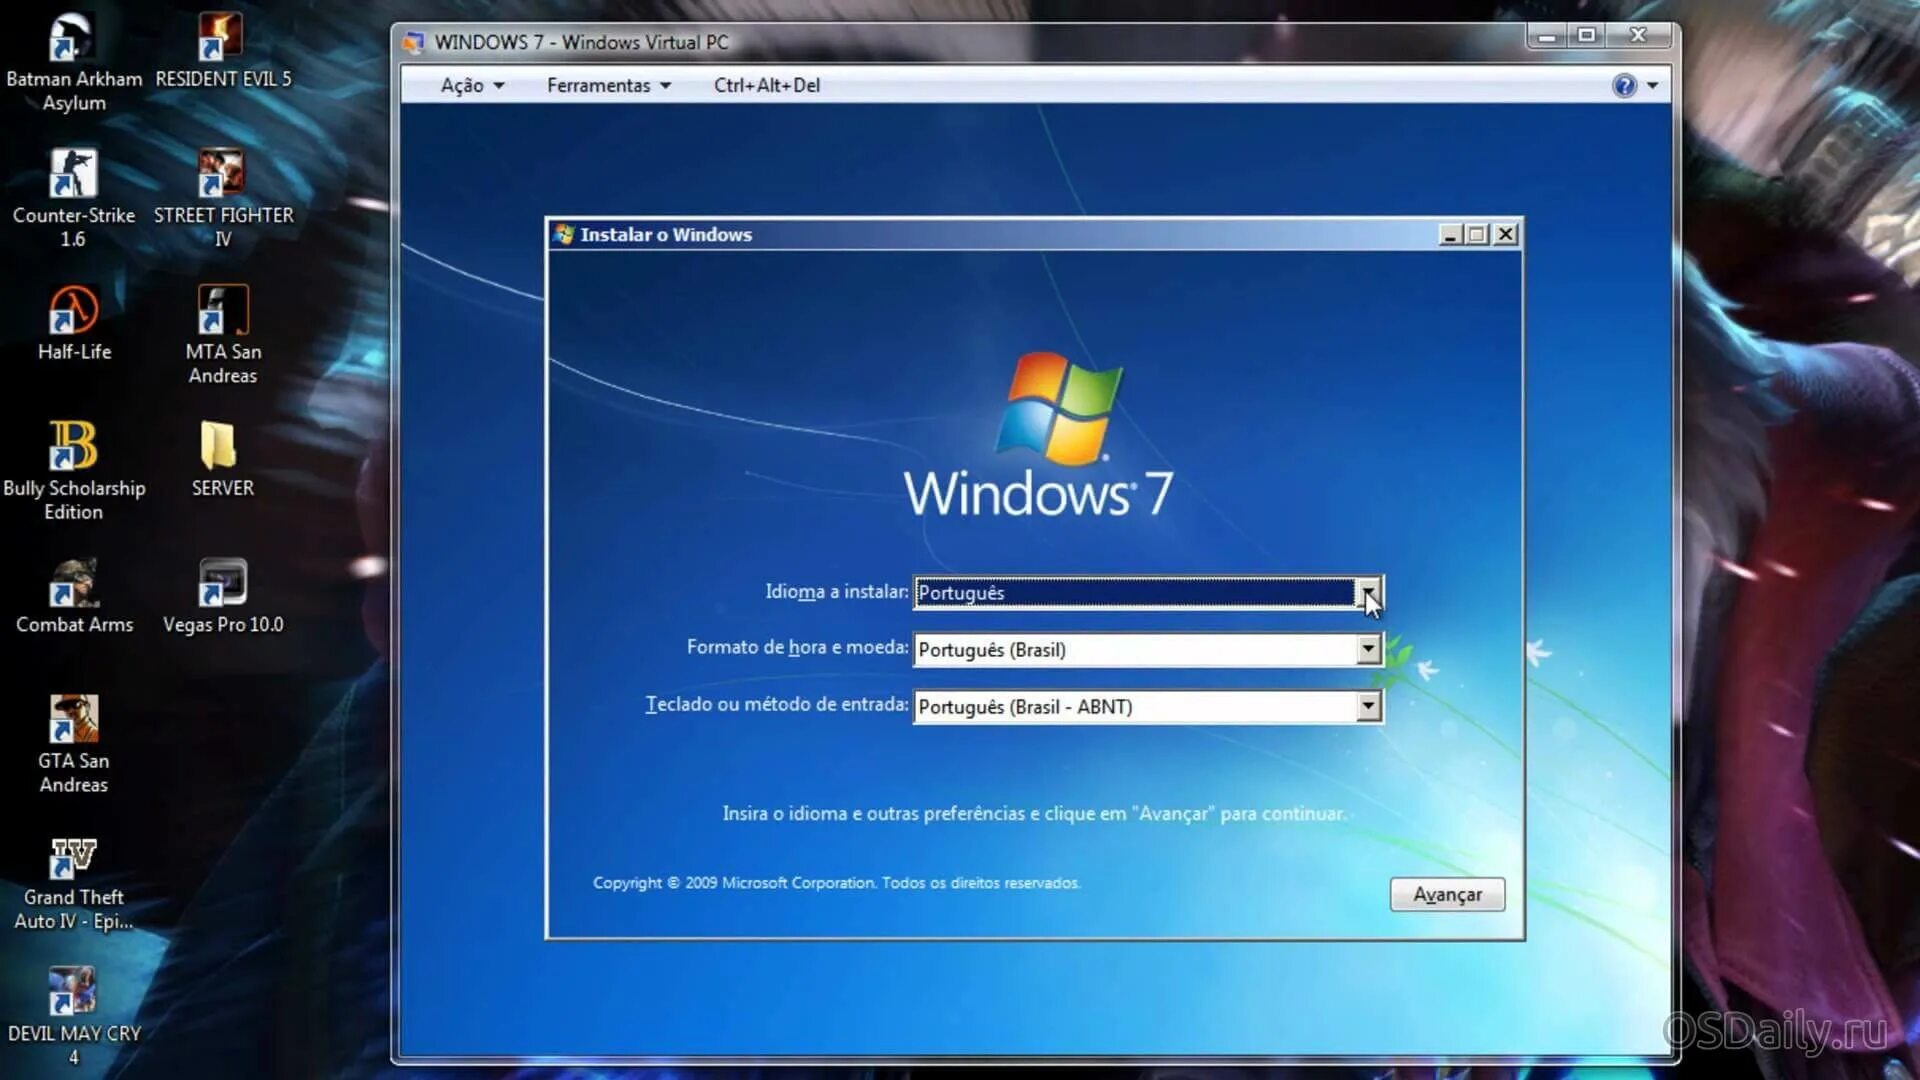
Task: Expand the arrow next to help icon
Action: click(1652, 86)
